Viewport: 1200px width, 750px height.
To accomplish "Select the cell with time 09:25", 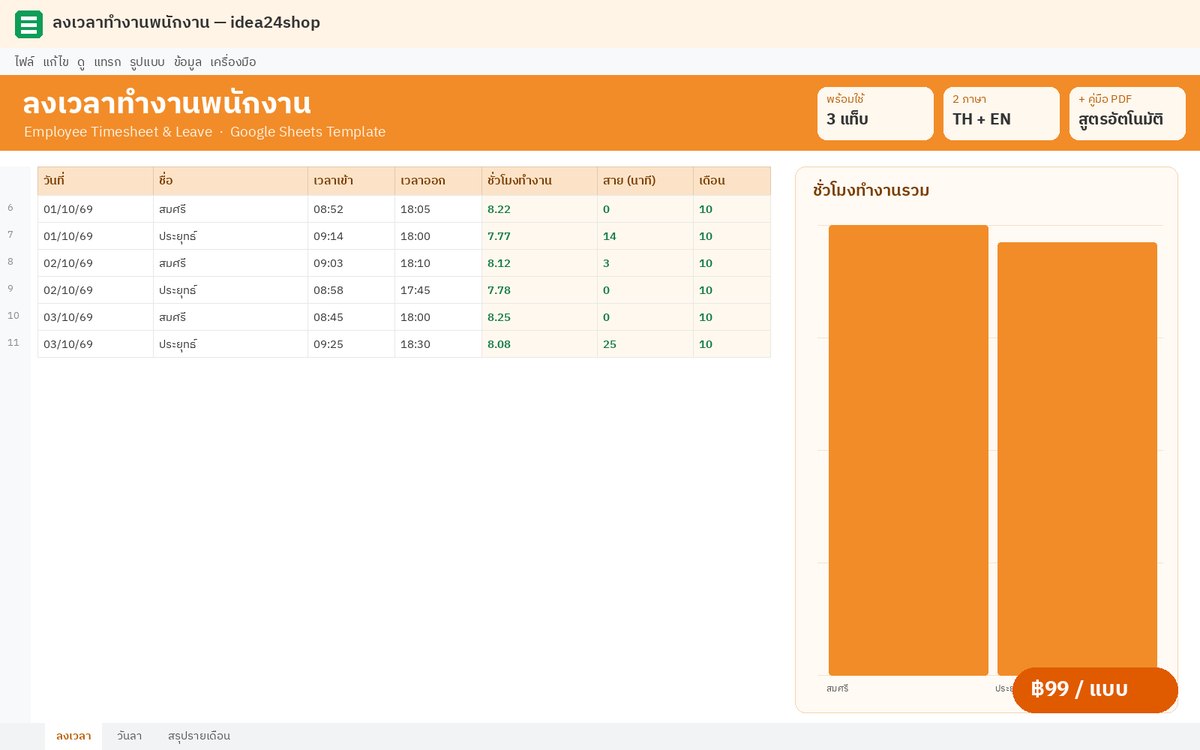I will click(x=351, y=344).
